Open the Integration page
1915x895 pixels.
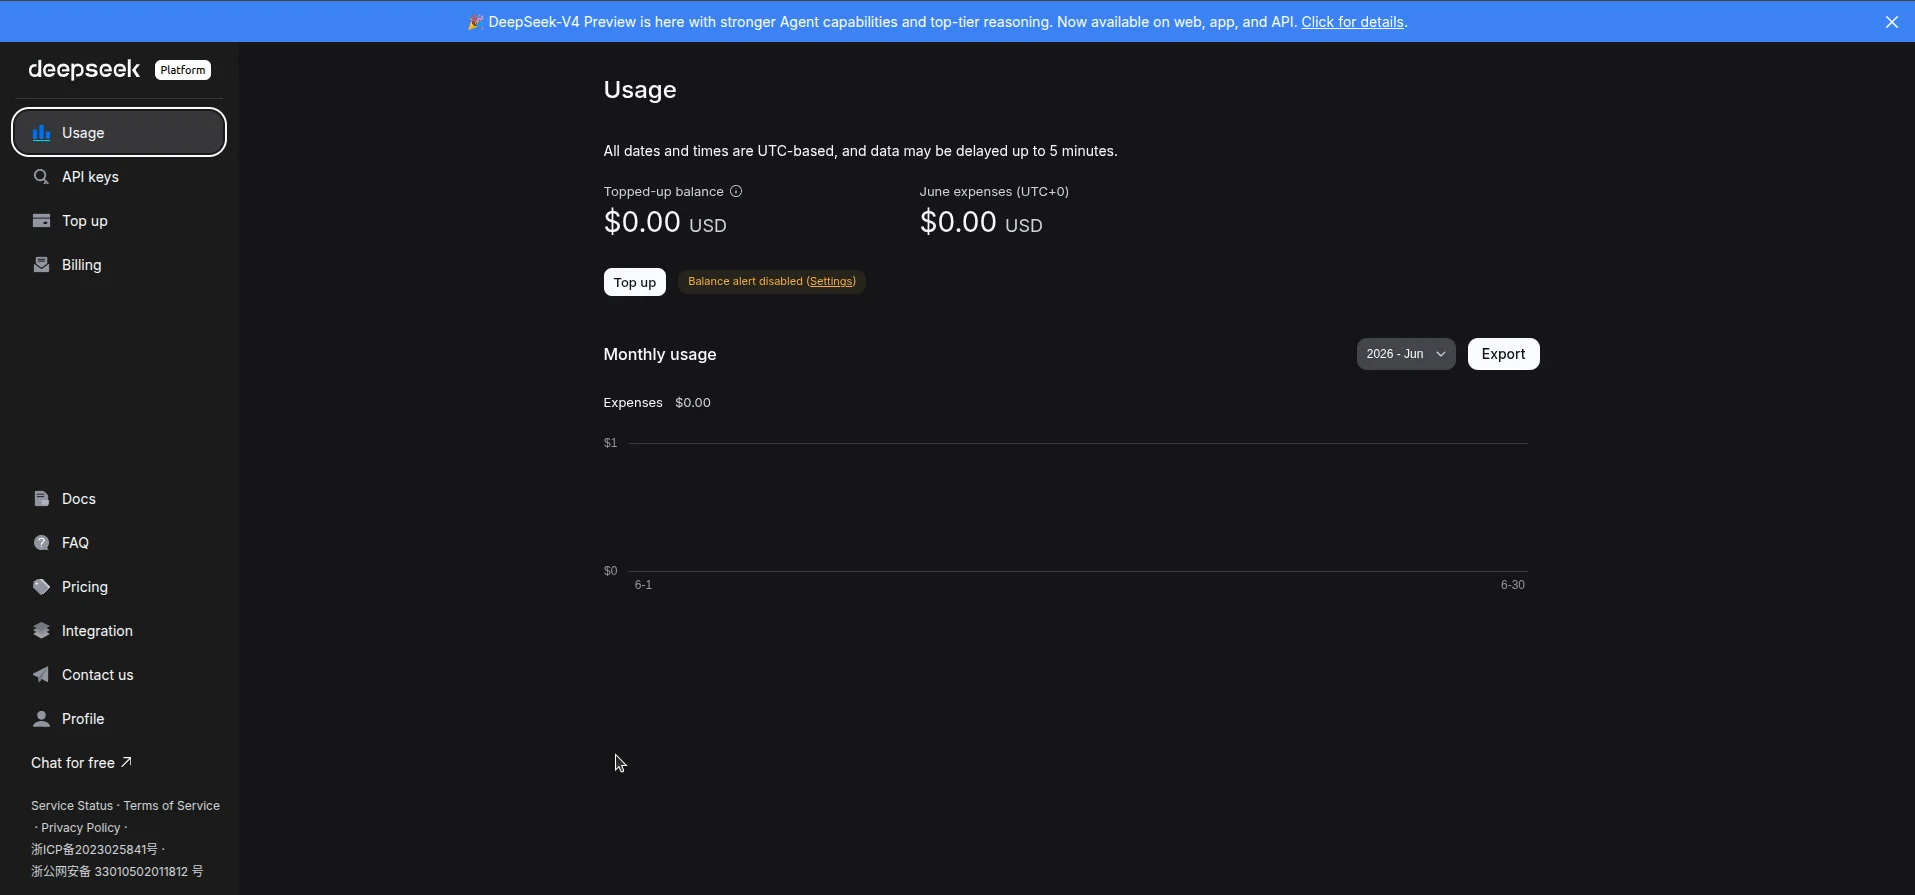pos(119,631)
